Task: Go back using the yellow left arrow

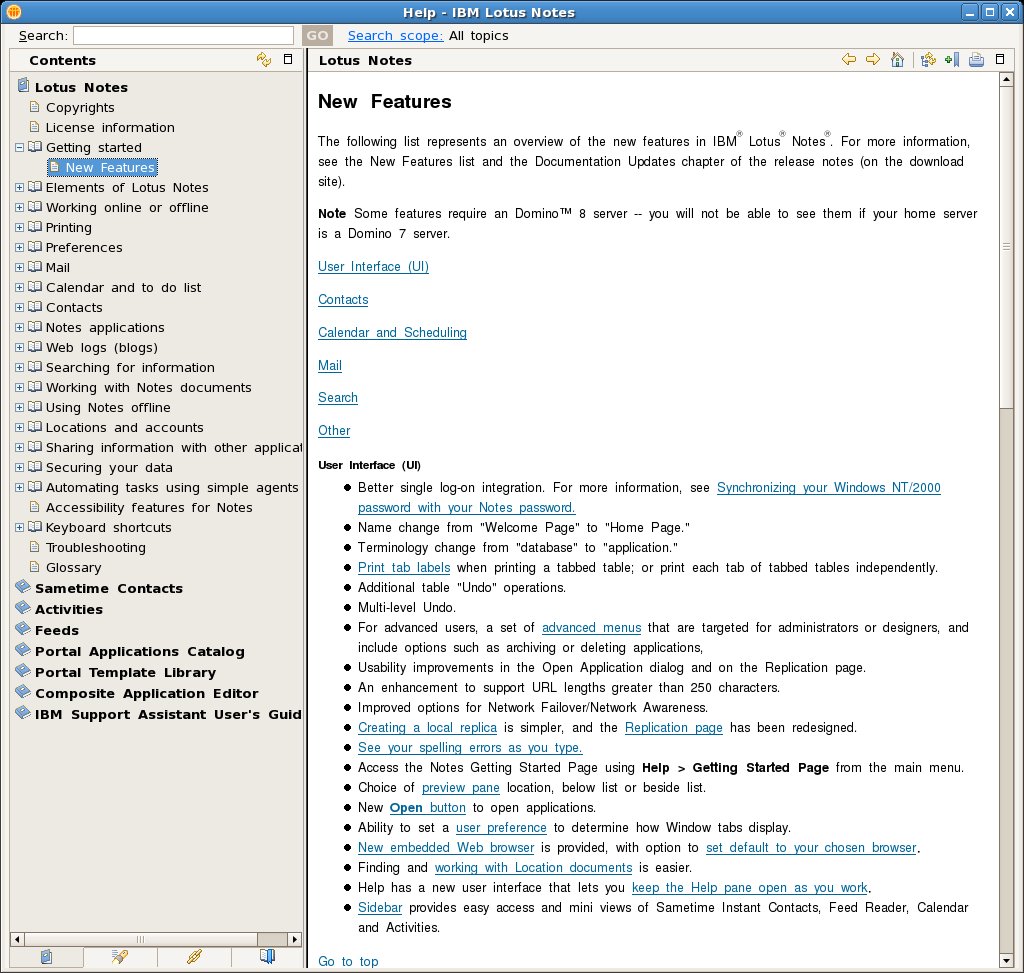Action: [x=848, y=59]
